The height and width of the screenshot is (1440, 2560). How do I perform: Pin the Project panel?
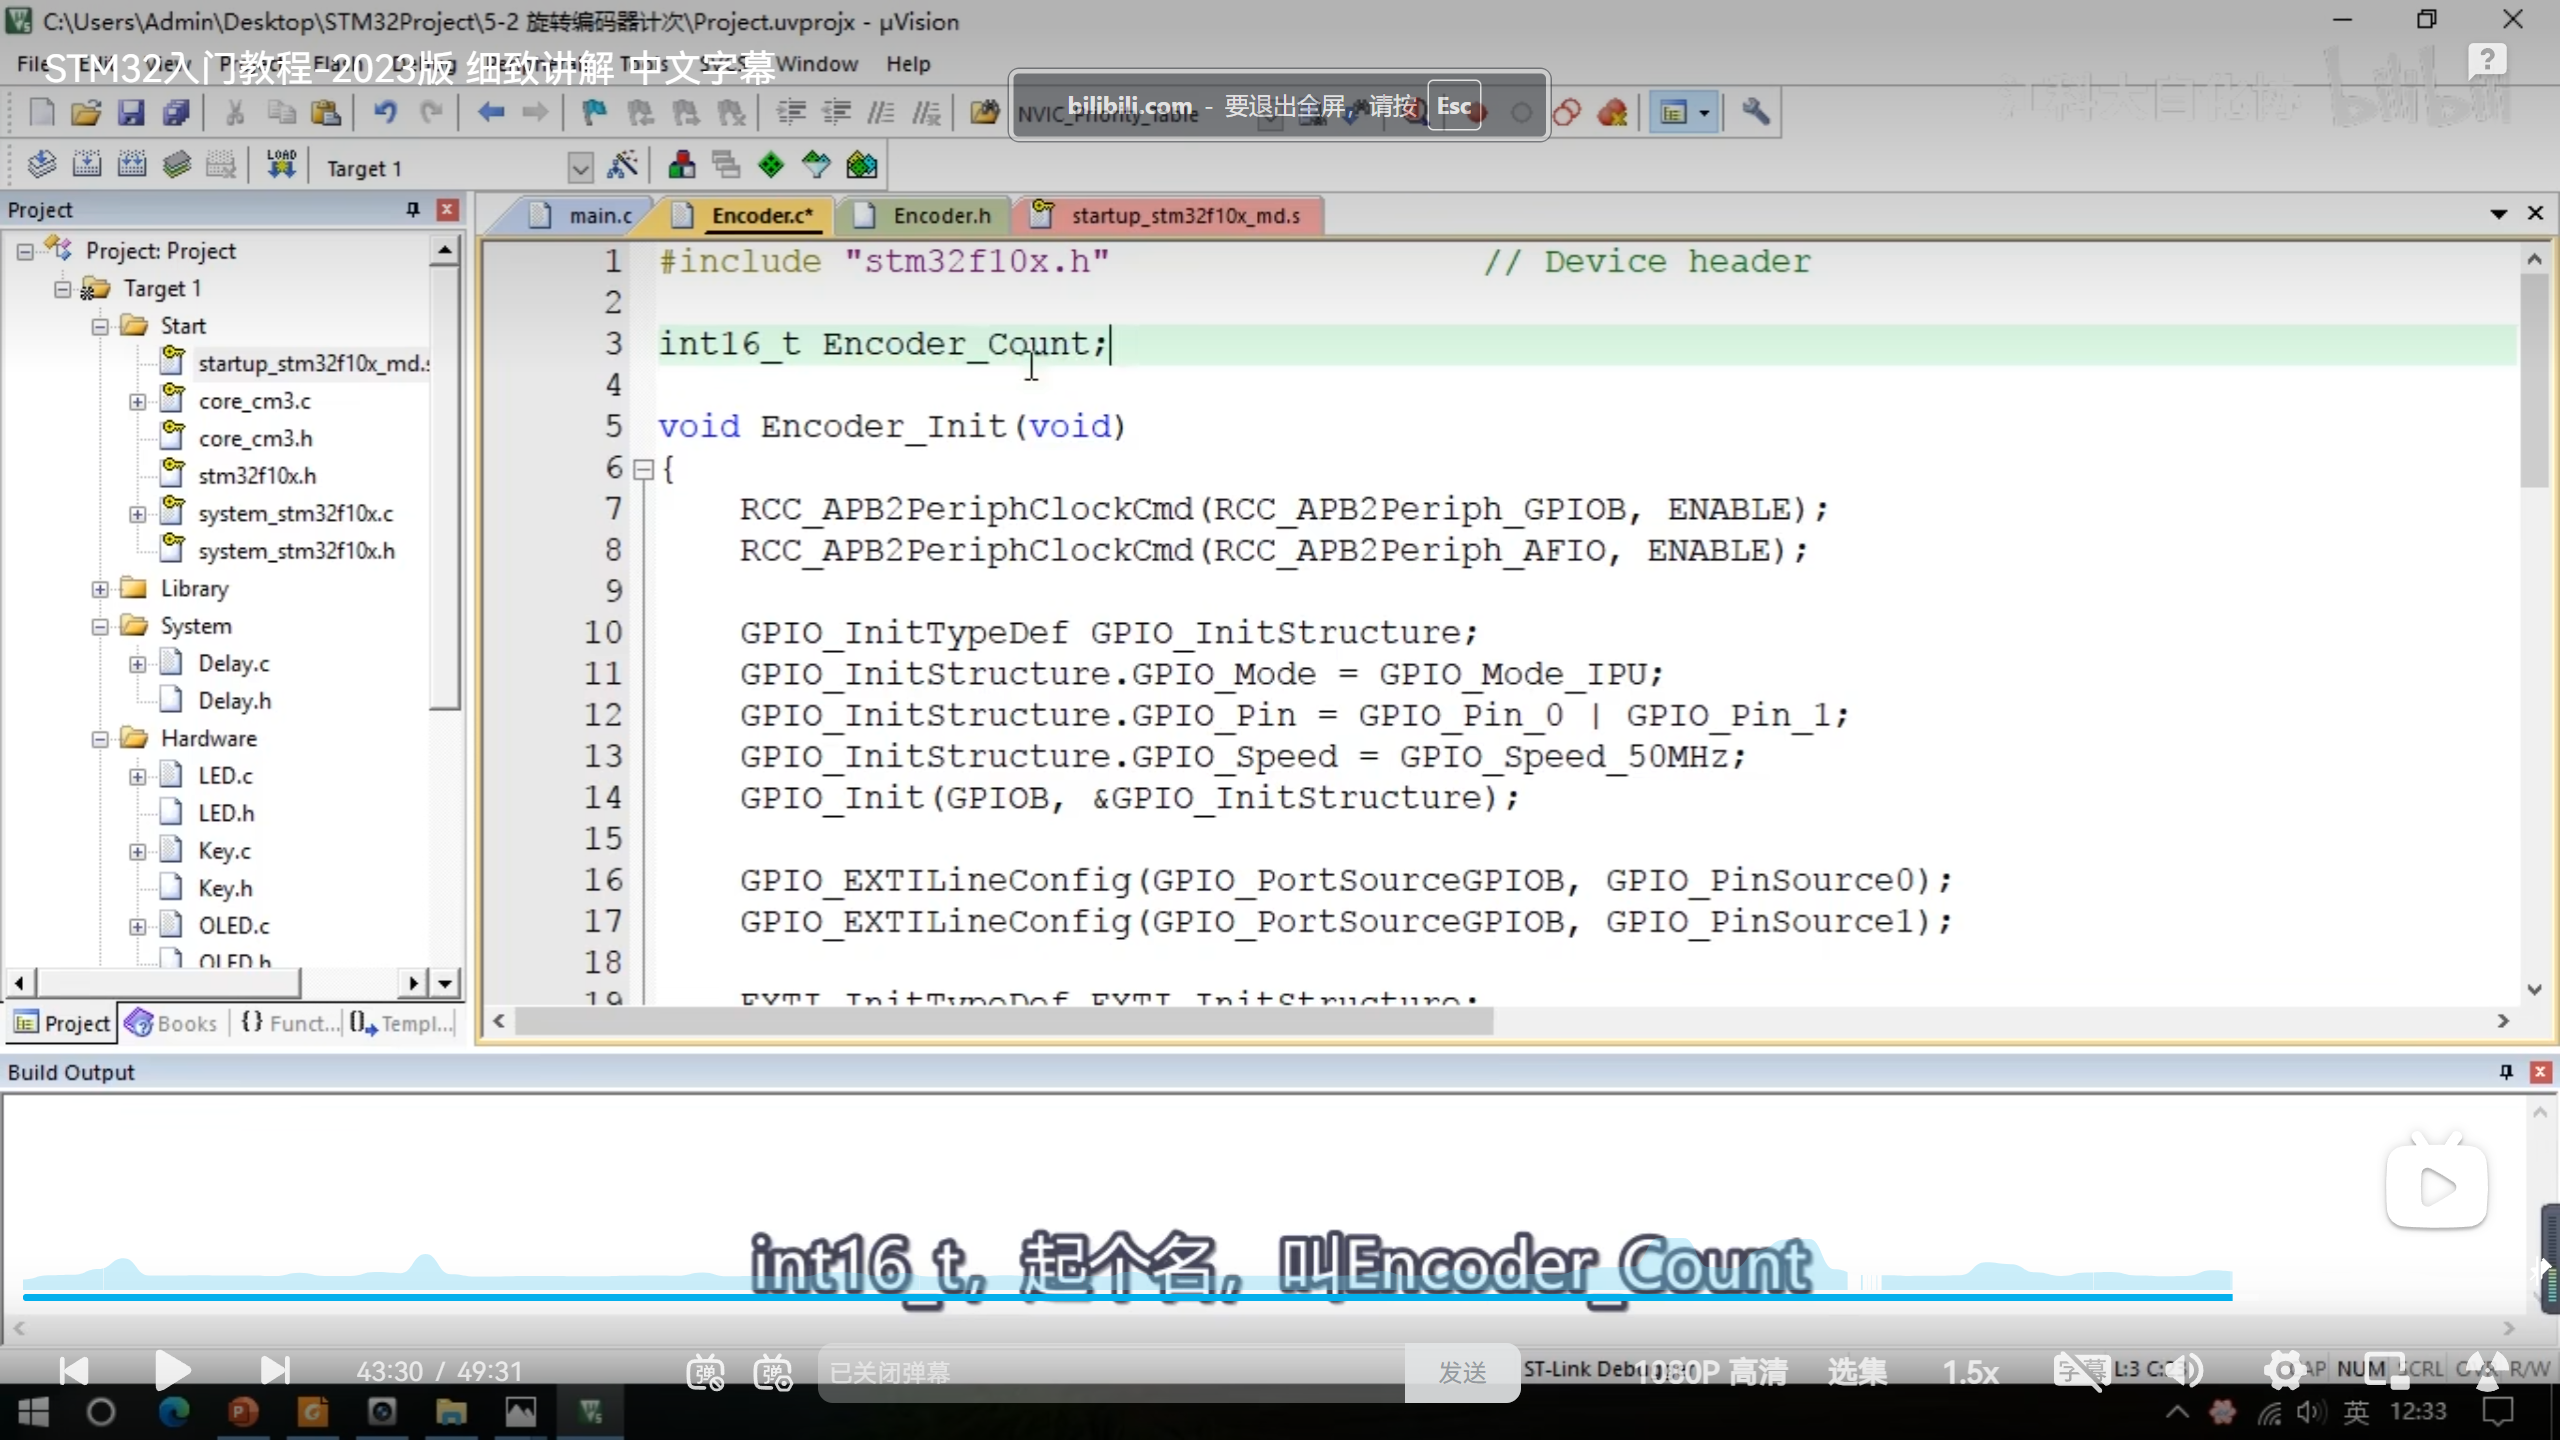(412, 209)
